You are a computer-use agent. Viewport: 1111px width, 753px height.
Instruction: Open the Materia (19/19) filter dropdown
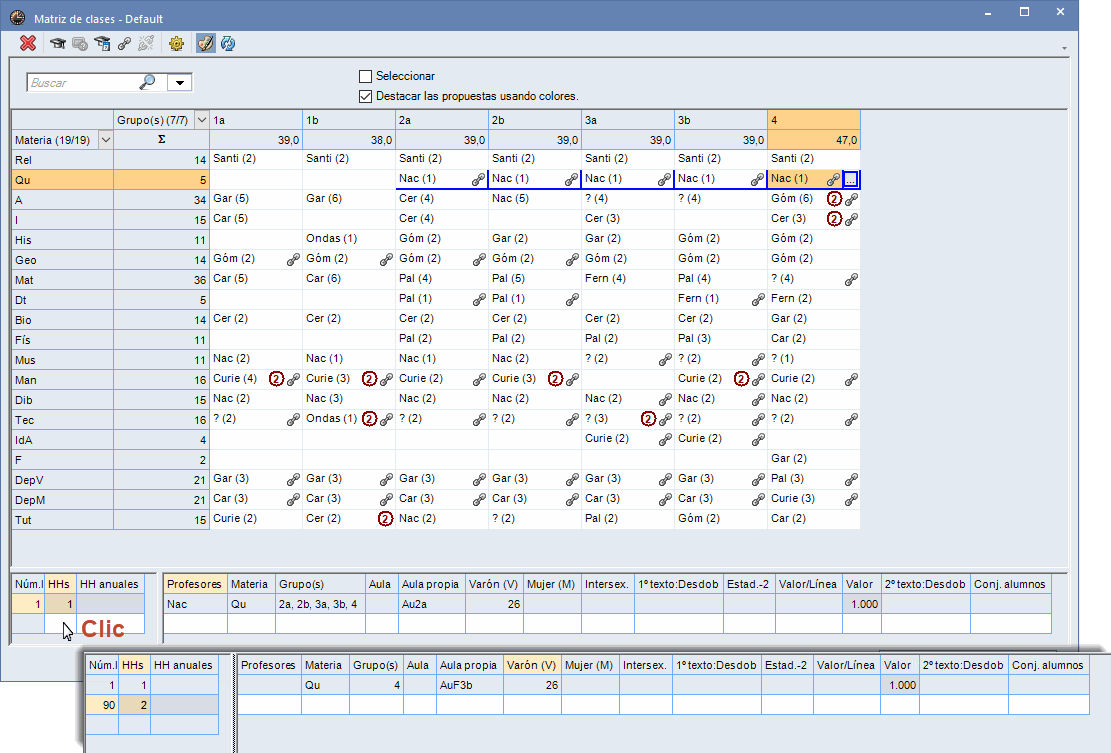(x=106, y=140)
